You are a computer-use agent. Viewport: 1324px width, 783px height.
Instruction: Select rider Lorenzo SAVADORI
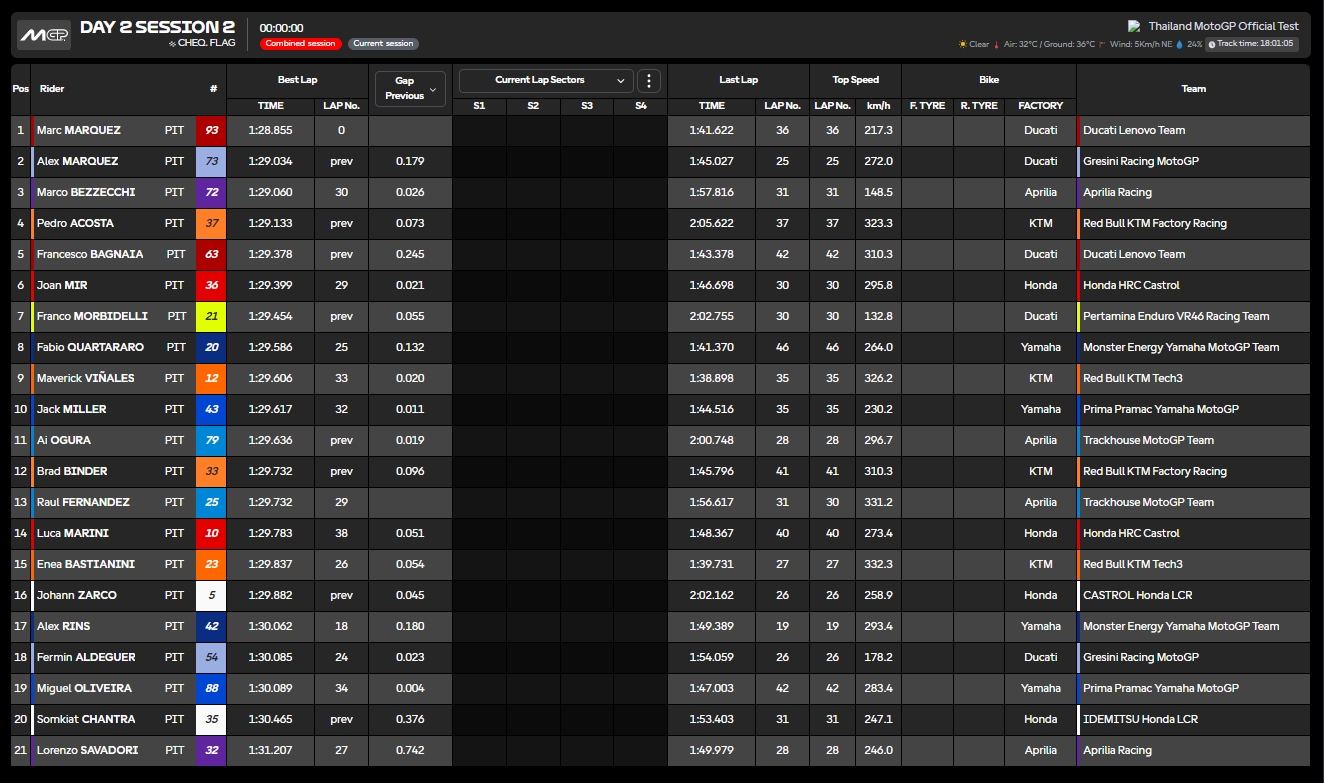click(x=87, y=750)
